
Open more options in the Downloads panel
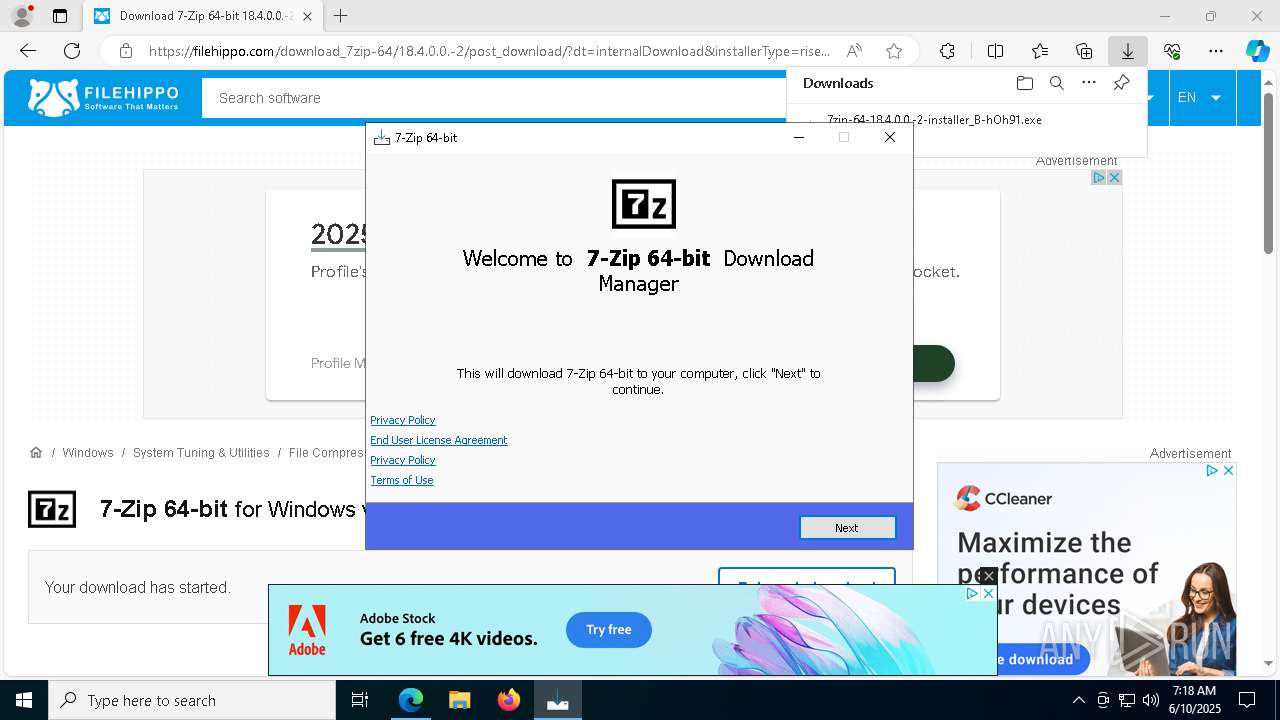click(x=1089, y=83)
